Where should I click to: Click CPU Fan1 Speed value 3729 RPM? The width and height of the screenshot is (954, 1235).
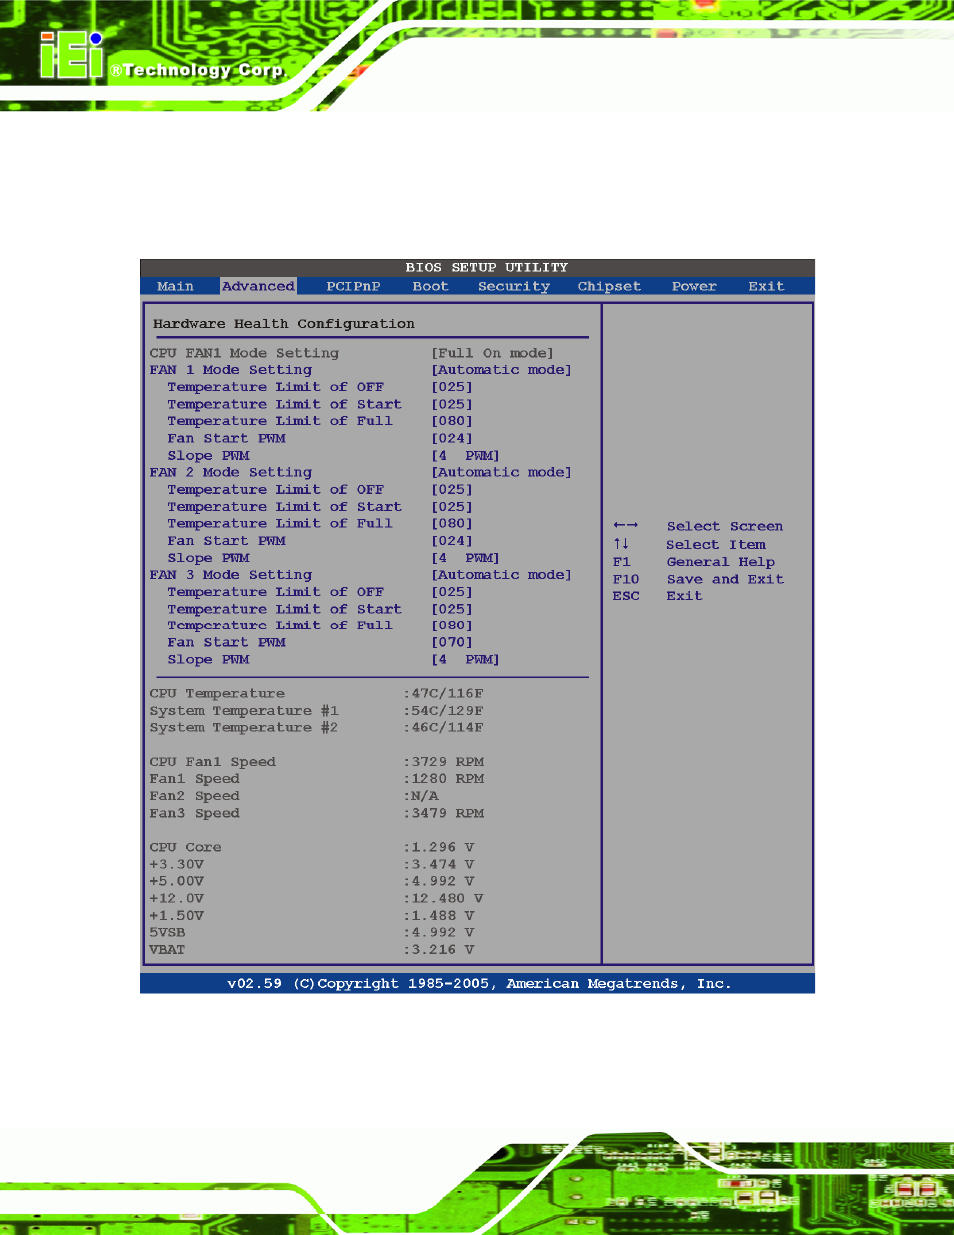click(x=444, y=762)
